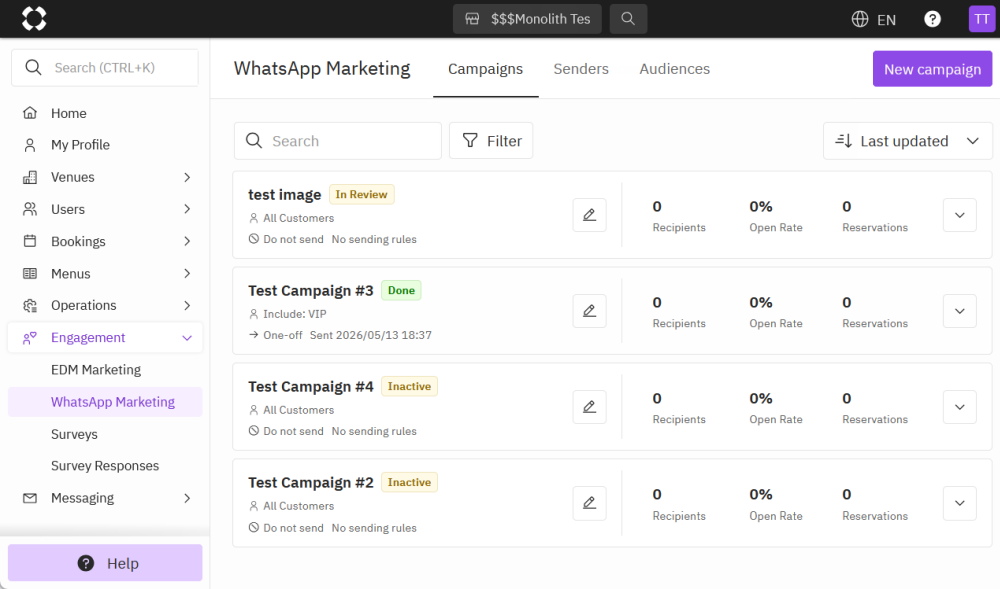Image resolution: width=1000 pixels, height=589 pixels.
Task: Click Sent 2026/05/13 18:37 text
Action: (371, 335)
